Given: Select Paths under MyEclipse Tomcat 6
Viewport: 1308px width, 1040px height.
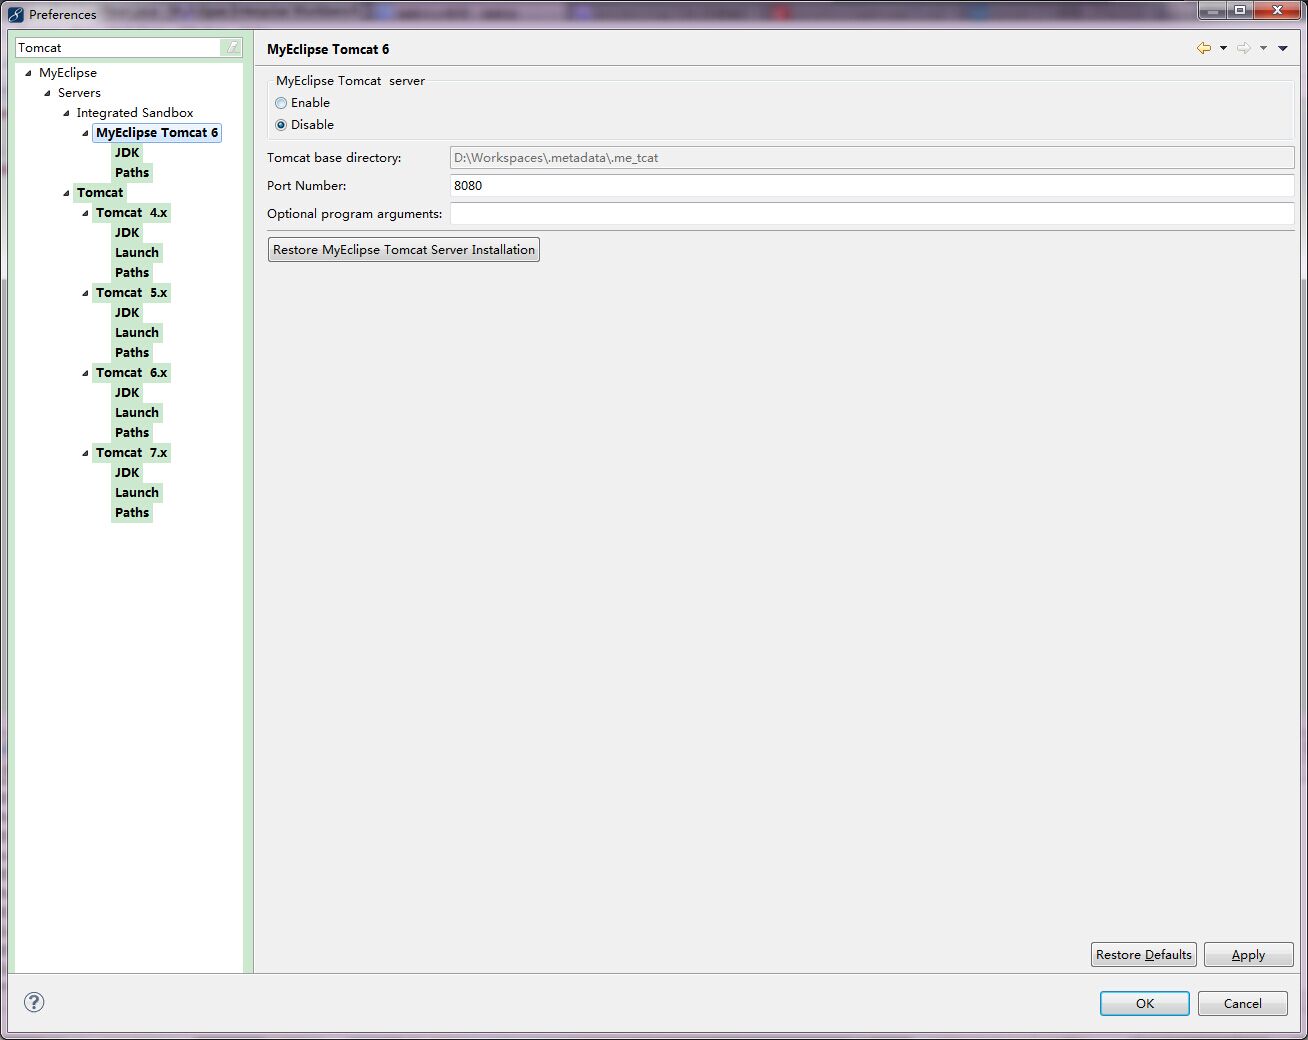Looking at the screenshot, I should (132, 172).
